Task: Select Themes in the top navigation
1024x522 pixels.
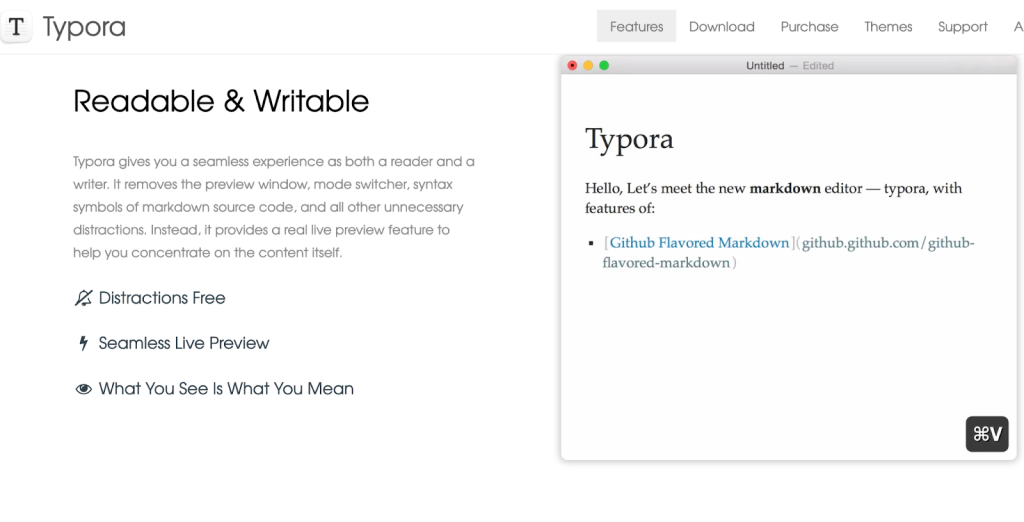Action: 888,27
